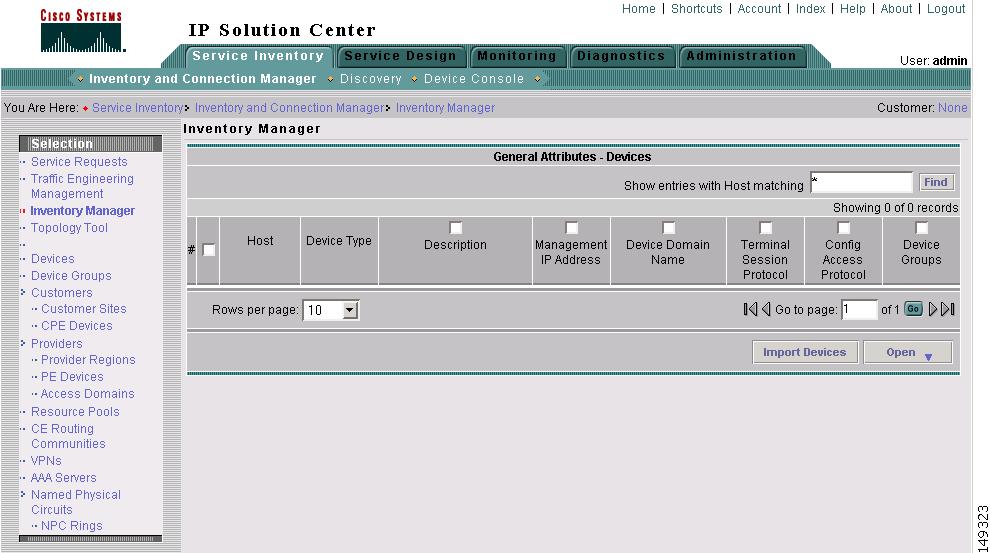The height and width of the screenshot is (553, 990).
Task: Open the Help link
Action: coord(852,9)
